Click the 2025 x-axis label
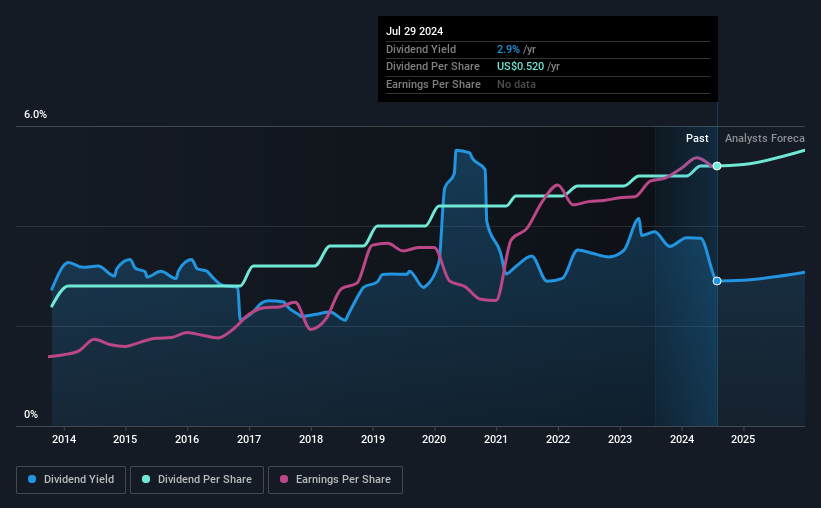The height and width of the screenshot is (508, 821). (743, 439)
